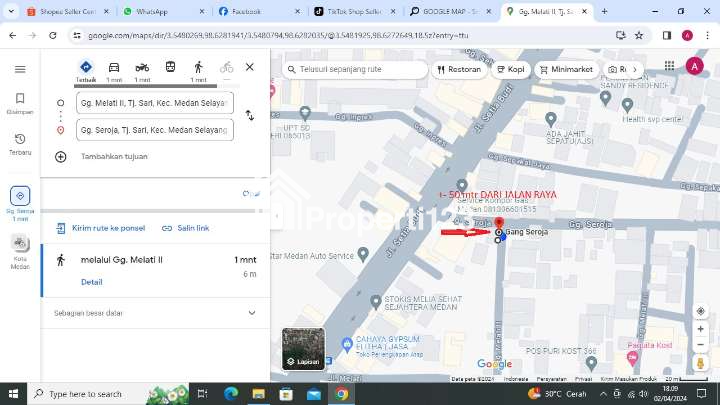
Task: Switch to Shopee Seller Centre tab
Action: click(68, 11)
